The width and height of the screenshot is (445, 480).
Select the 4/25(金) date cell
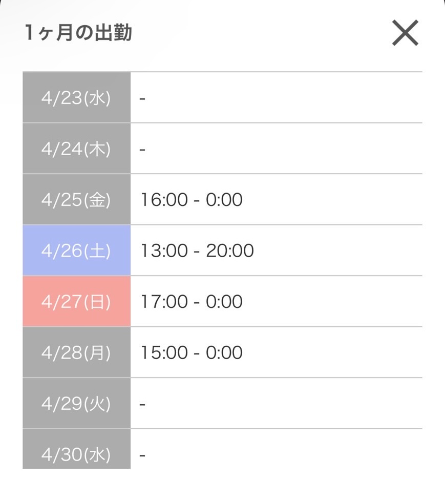[x=77, y=199]
